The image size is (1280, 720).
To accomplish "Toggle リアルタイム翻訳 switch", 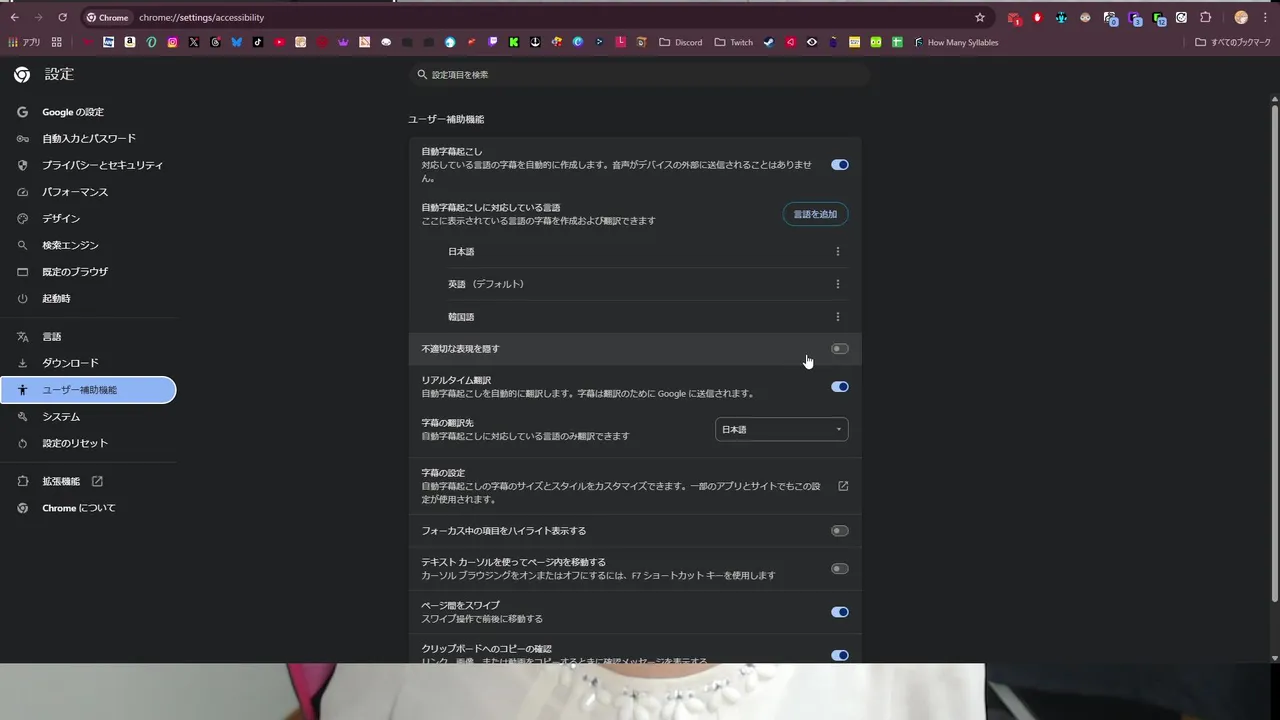I will 840,387.
